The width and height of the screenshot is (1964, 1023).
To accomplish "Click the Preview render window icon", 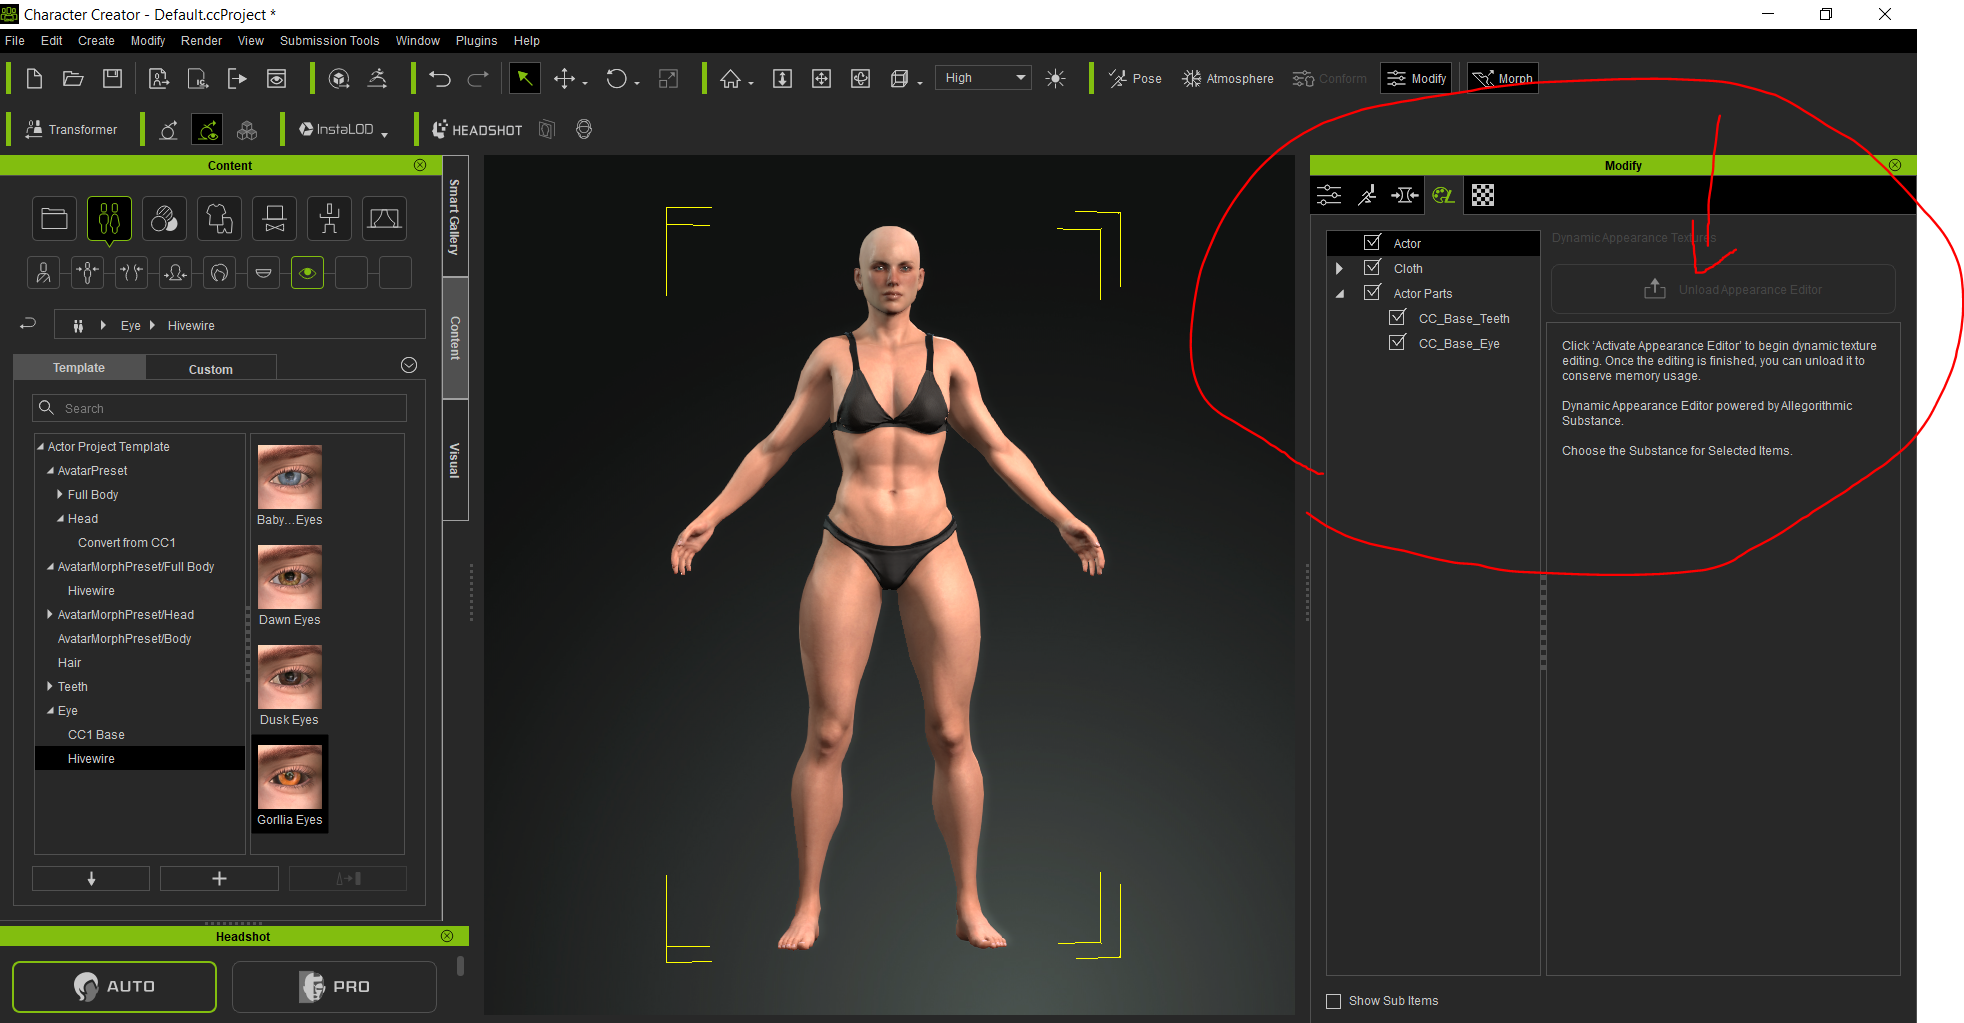I will [x=276, y=78].
